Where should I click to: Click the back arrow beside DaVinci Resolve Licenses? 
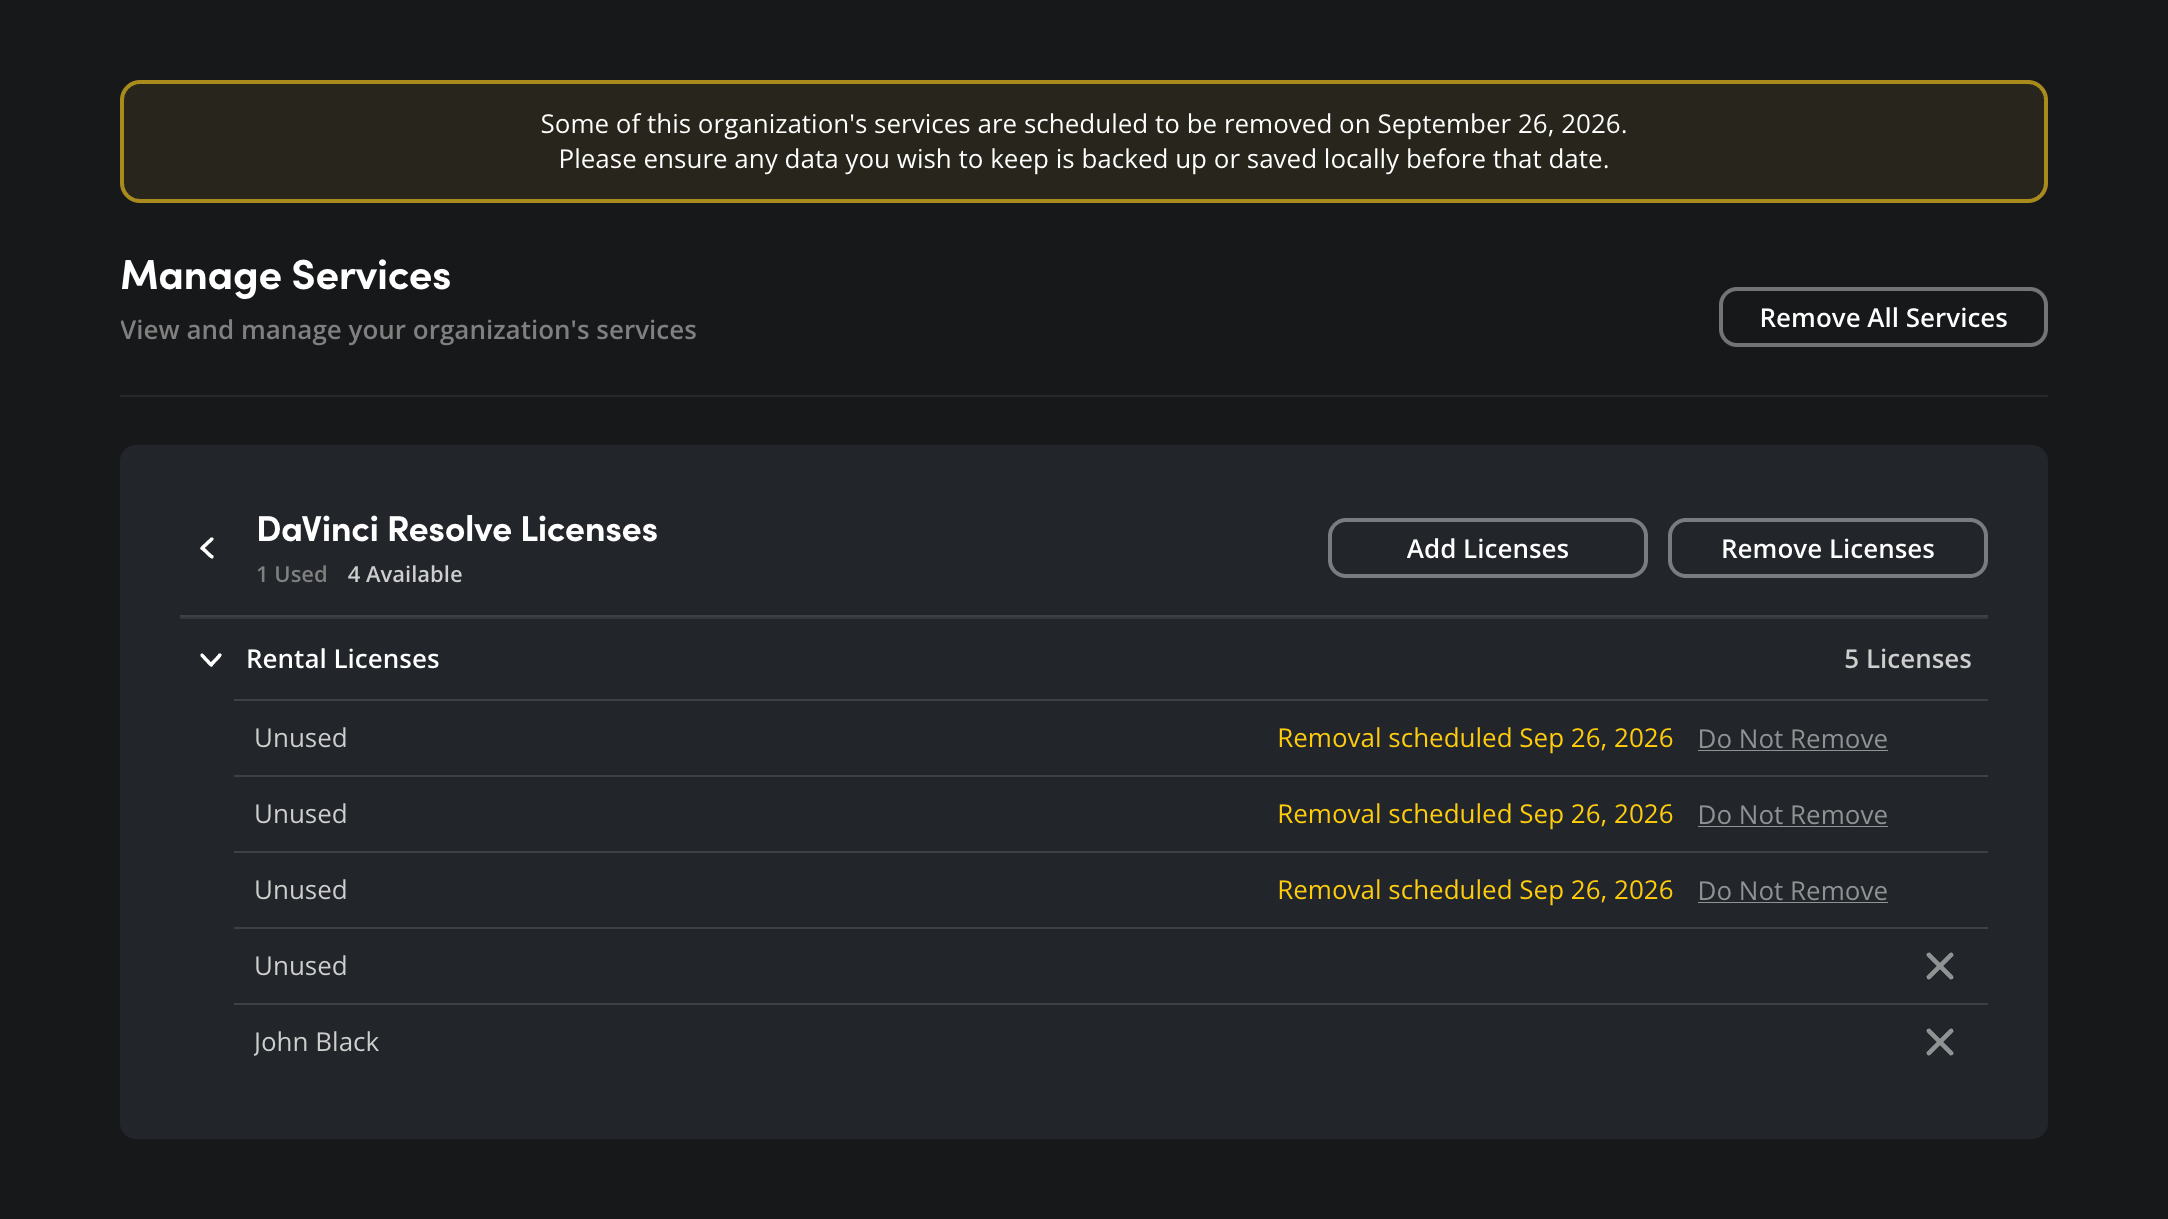(x=207, y=548)
